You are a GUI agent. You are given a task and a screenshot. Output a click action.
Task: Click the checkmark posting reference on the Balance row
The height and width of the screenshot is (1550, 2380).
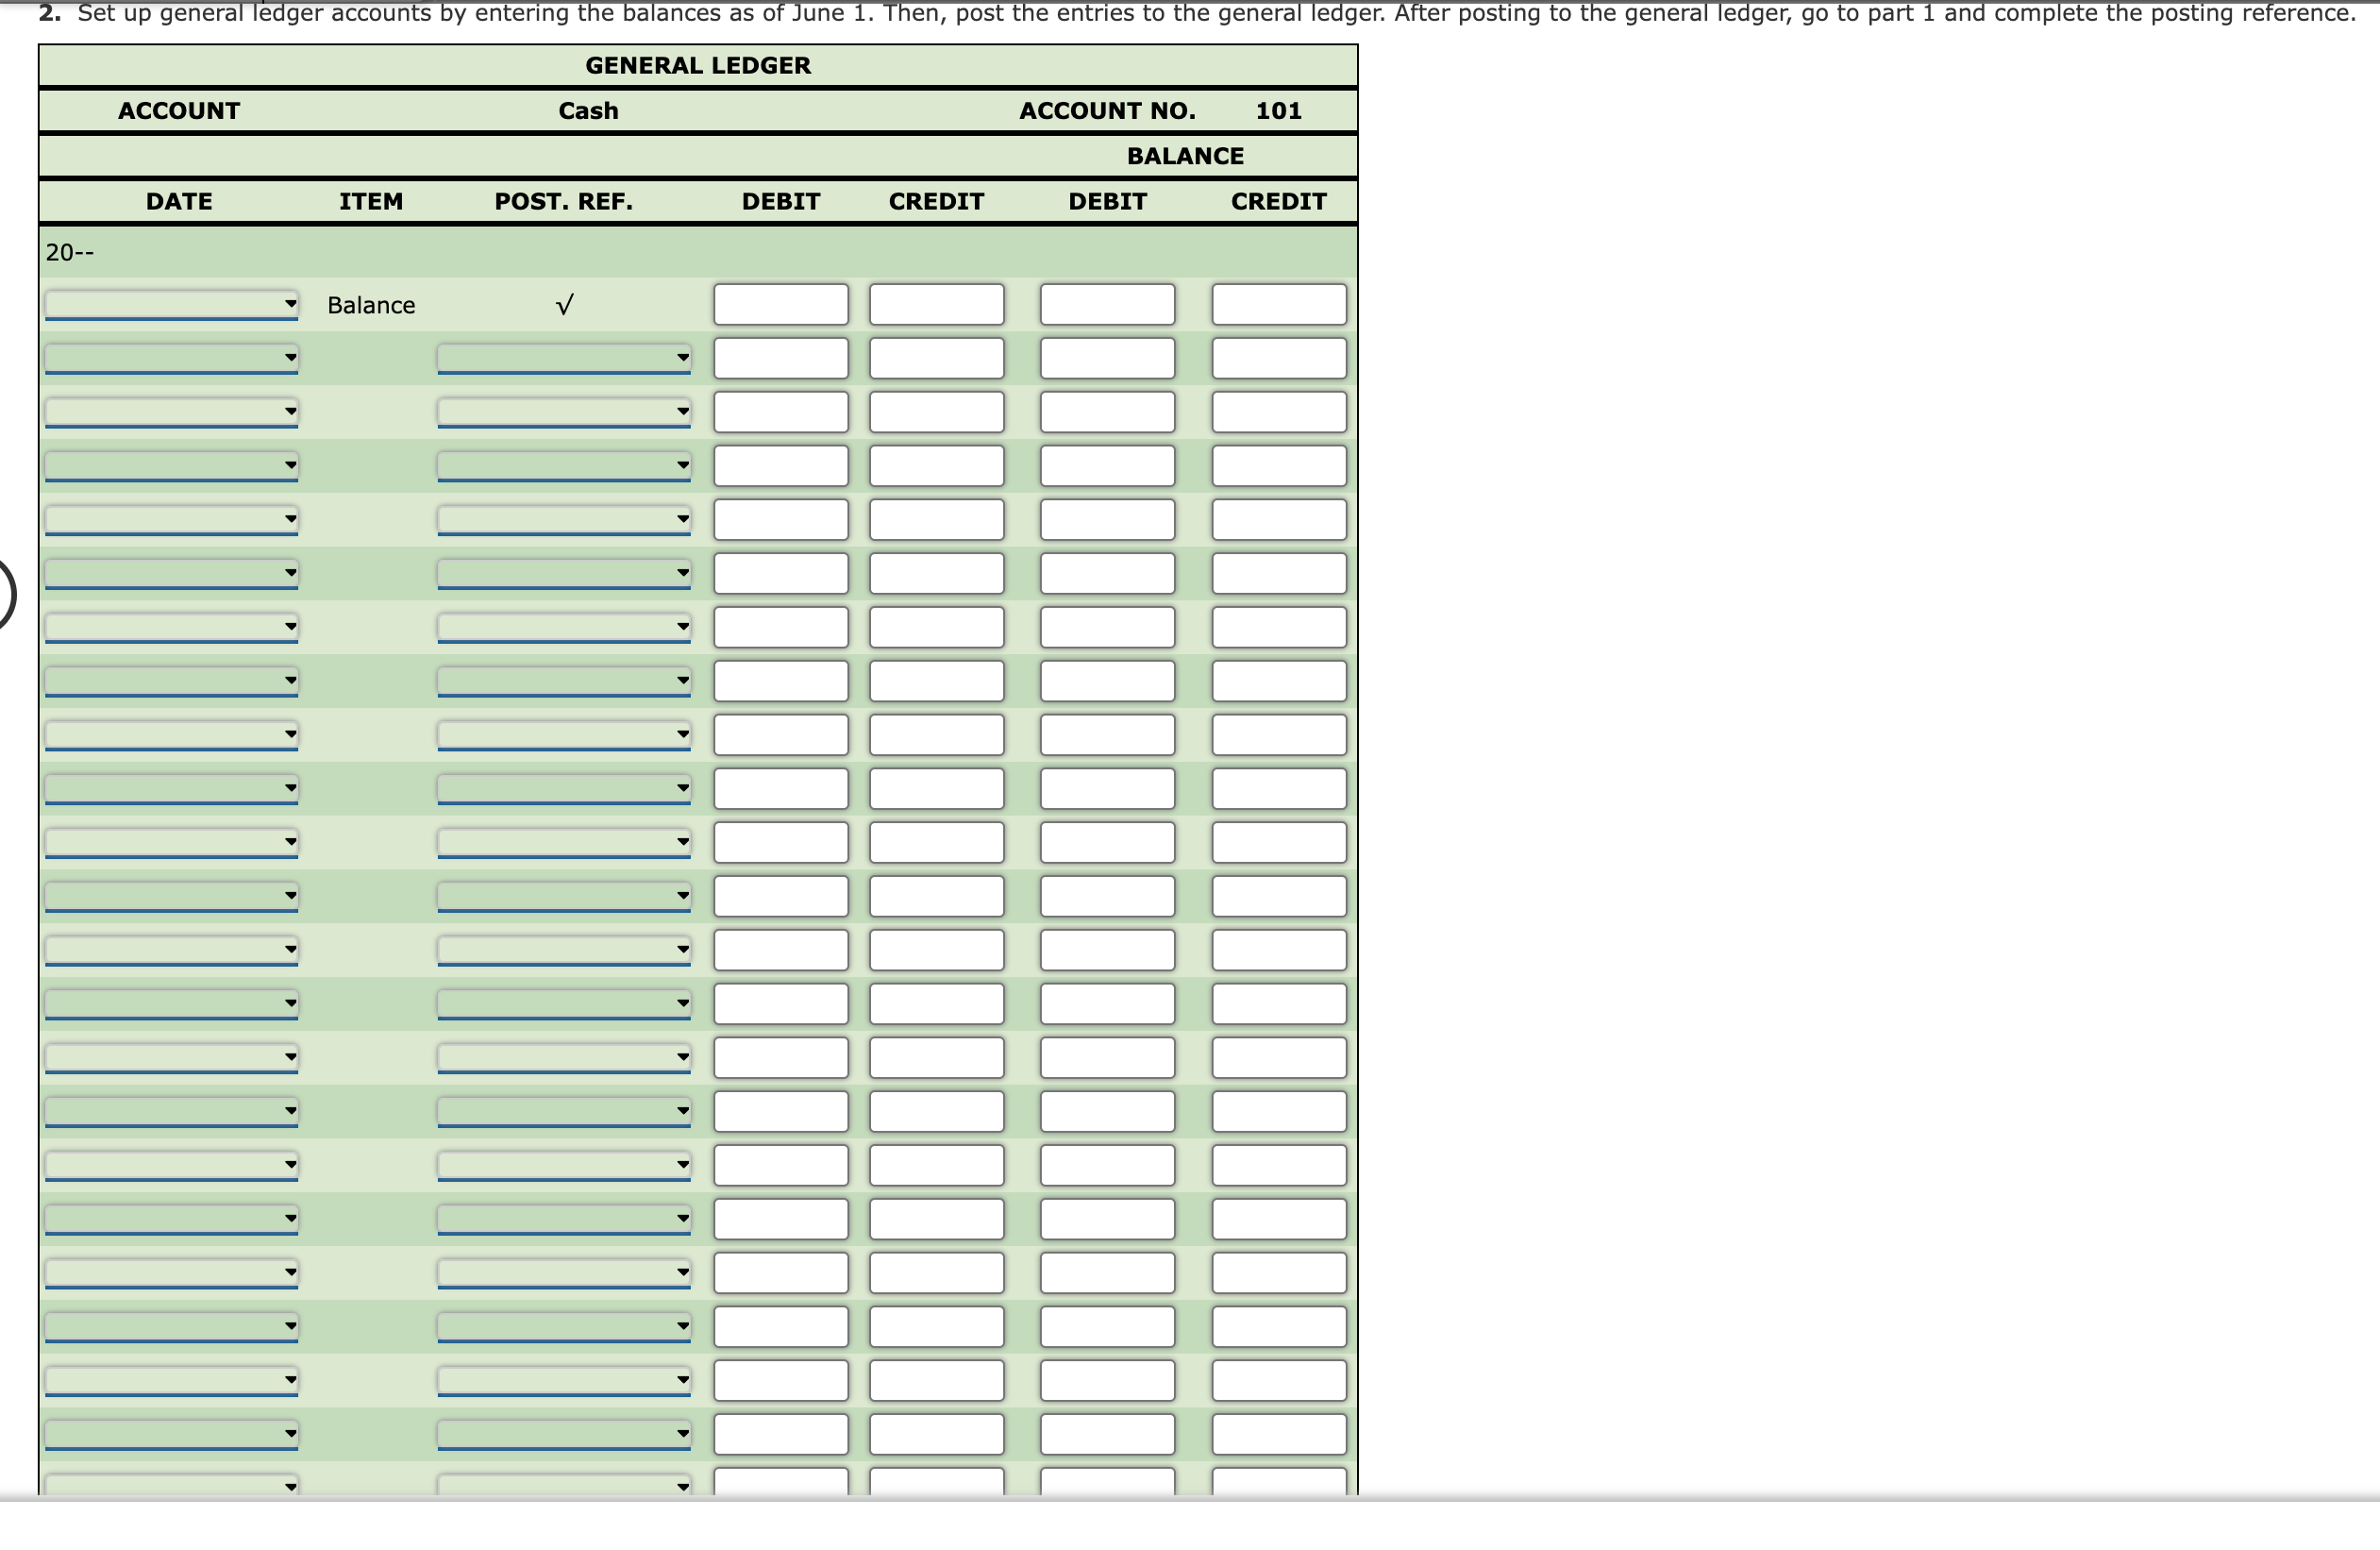pyautogui.click(x=563, y=304)
